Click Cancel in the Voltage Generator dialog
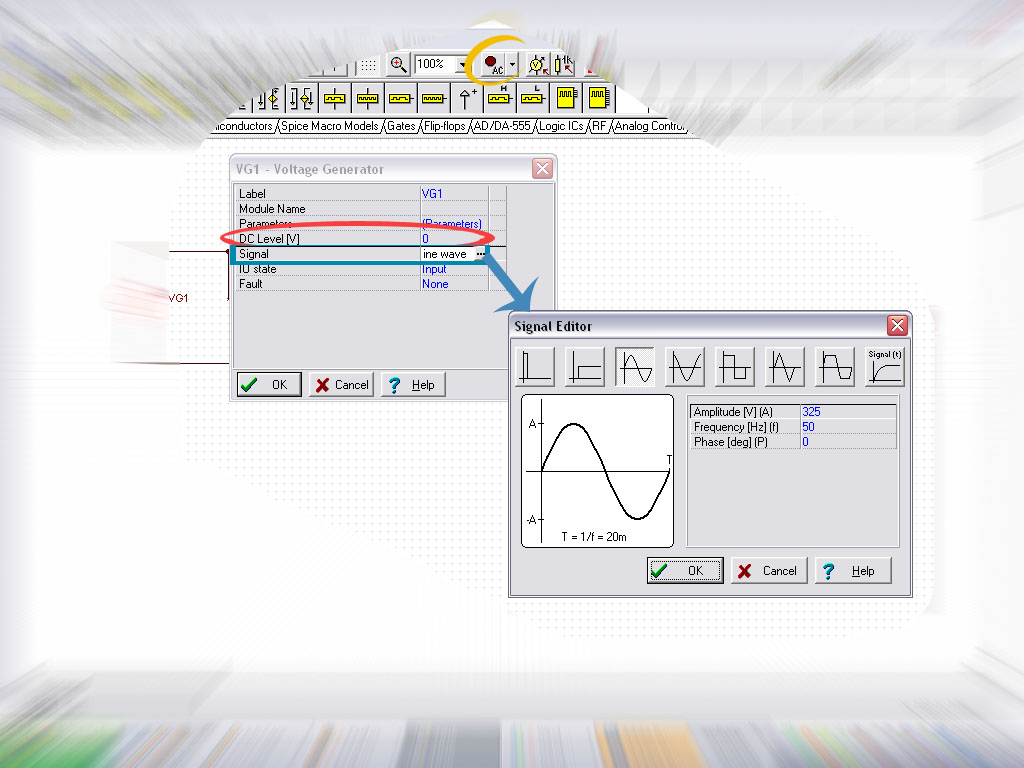The width and height of the screenshot is (1024, 768). click(341, 385)
